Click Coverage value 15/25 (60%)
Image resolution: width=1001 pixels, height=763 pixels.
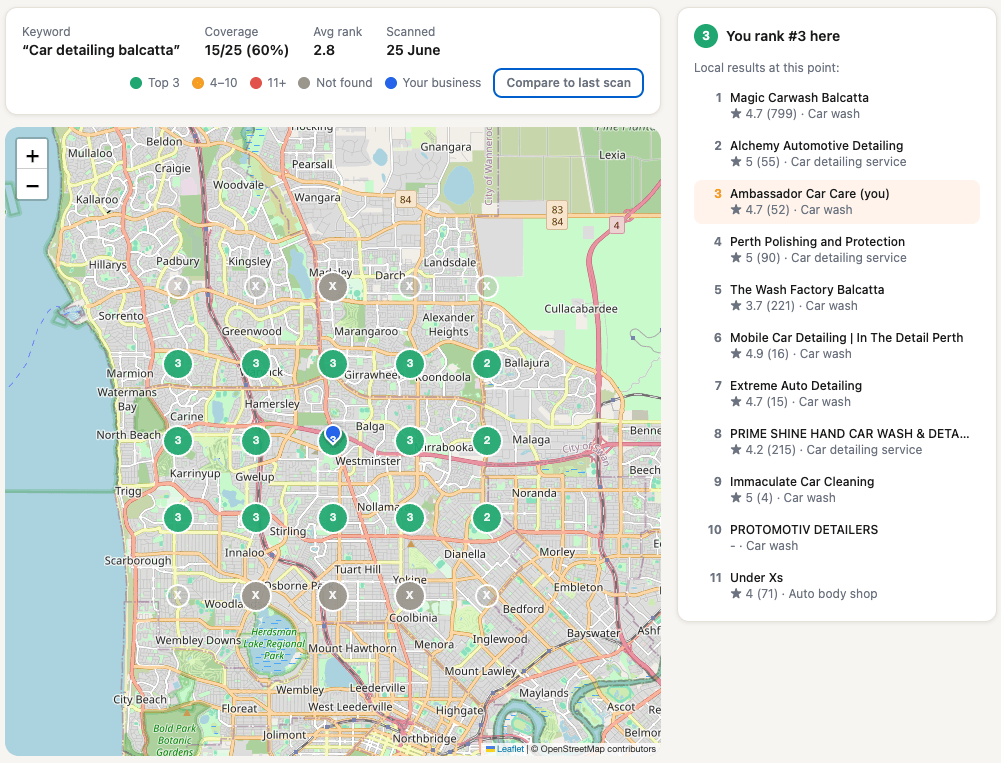click(x=246, y=50)
